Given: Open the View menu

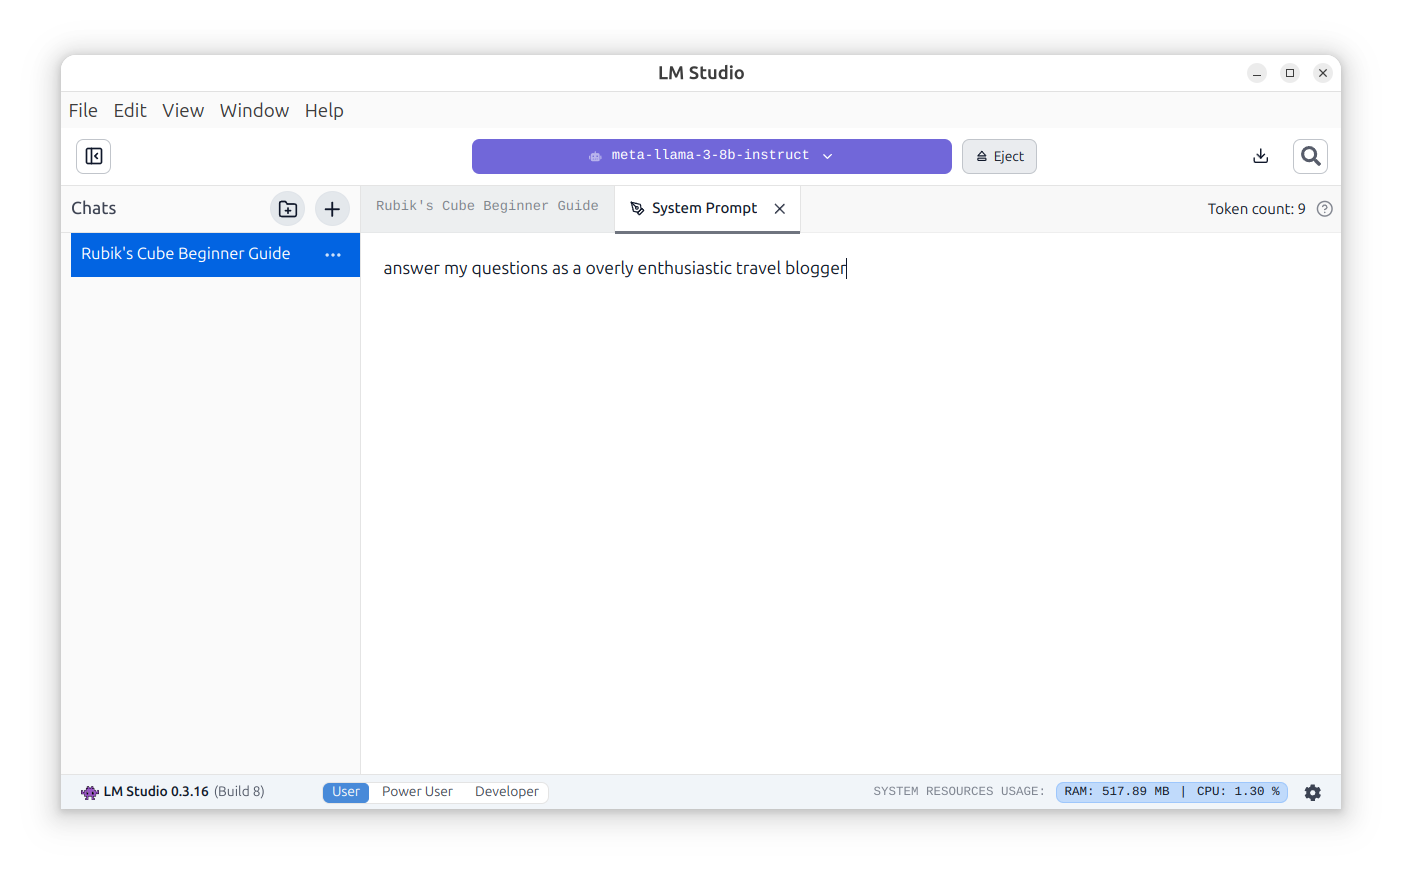Looking at the screenshot, I should coord(183,110).
